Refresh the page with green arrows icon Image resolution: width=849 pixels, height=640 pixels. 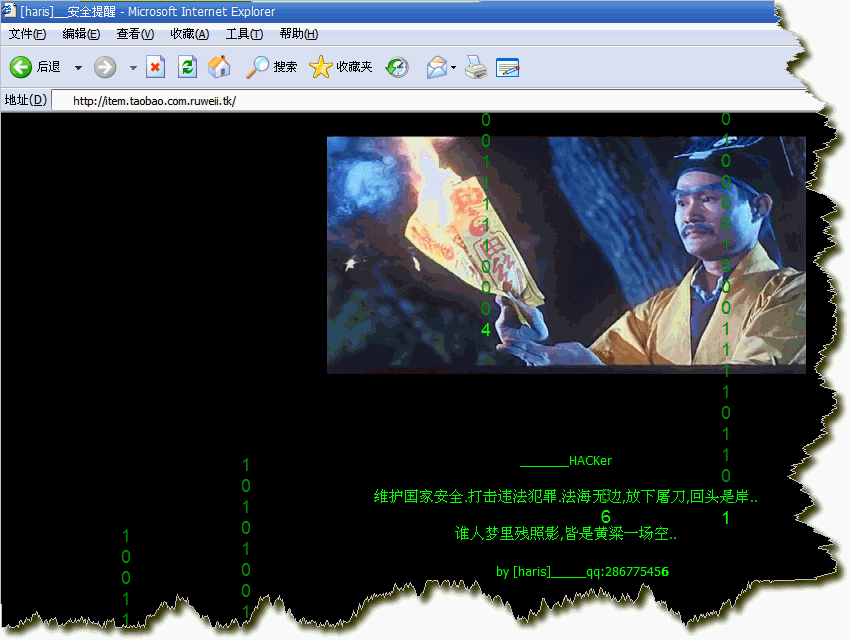pyautogui.click(x=187, y=67)
